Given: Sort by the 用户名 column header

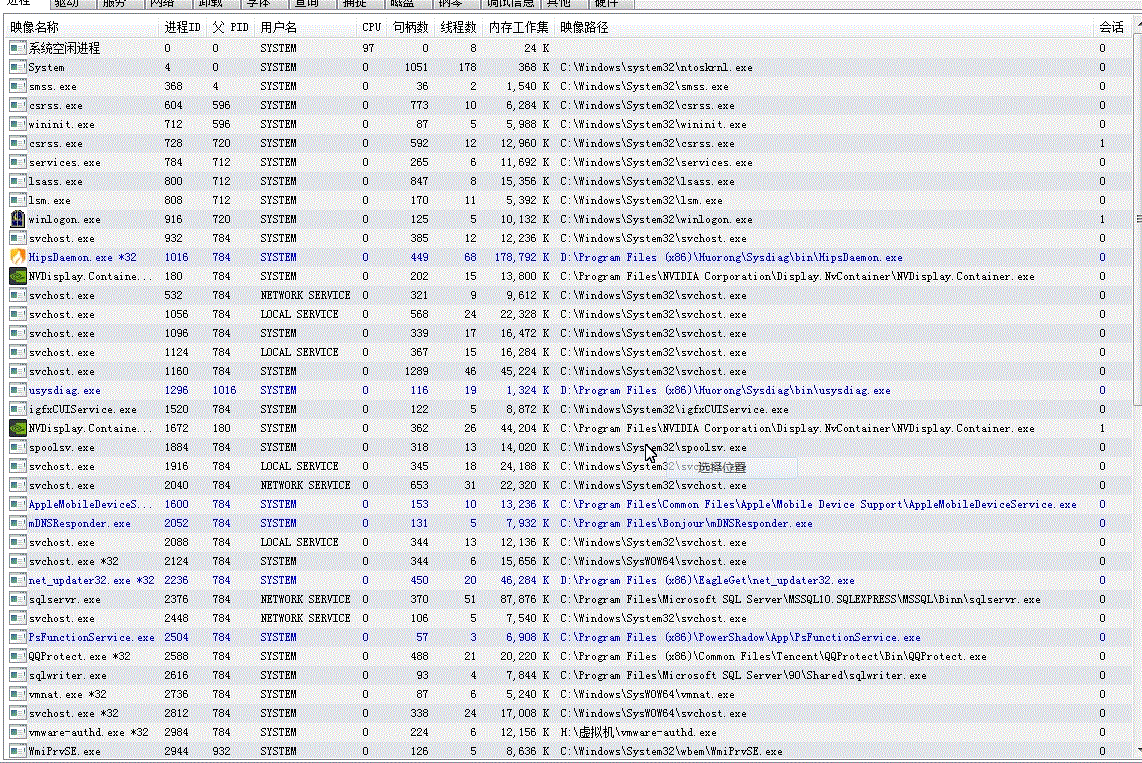Looking at the screenshot, I should coord(305,27).
